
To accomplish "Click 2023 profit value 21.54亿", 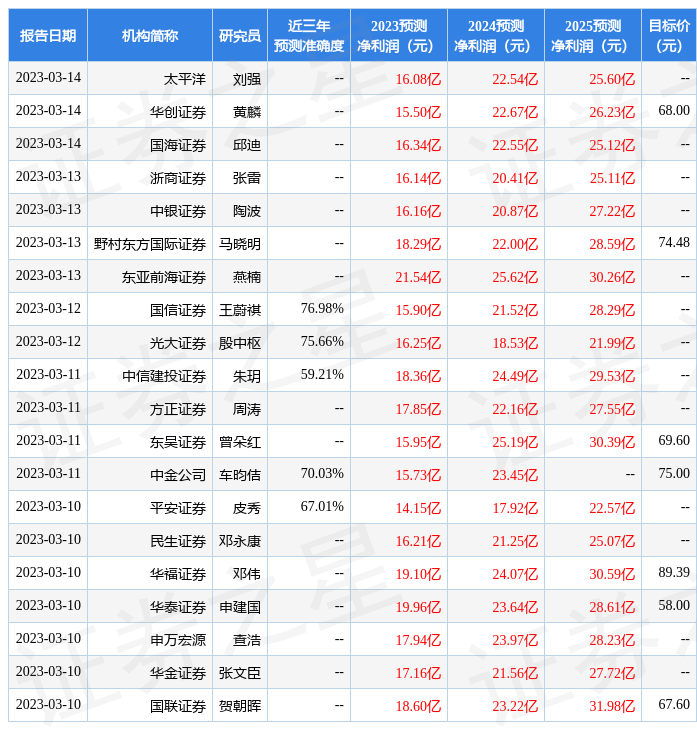I will (x=418, y=277).
